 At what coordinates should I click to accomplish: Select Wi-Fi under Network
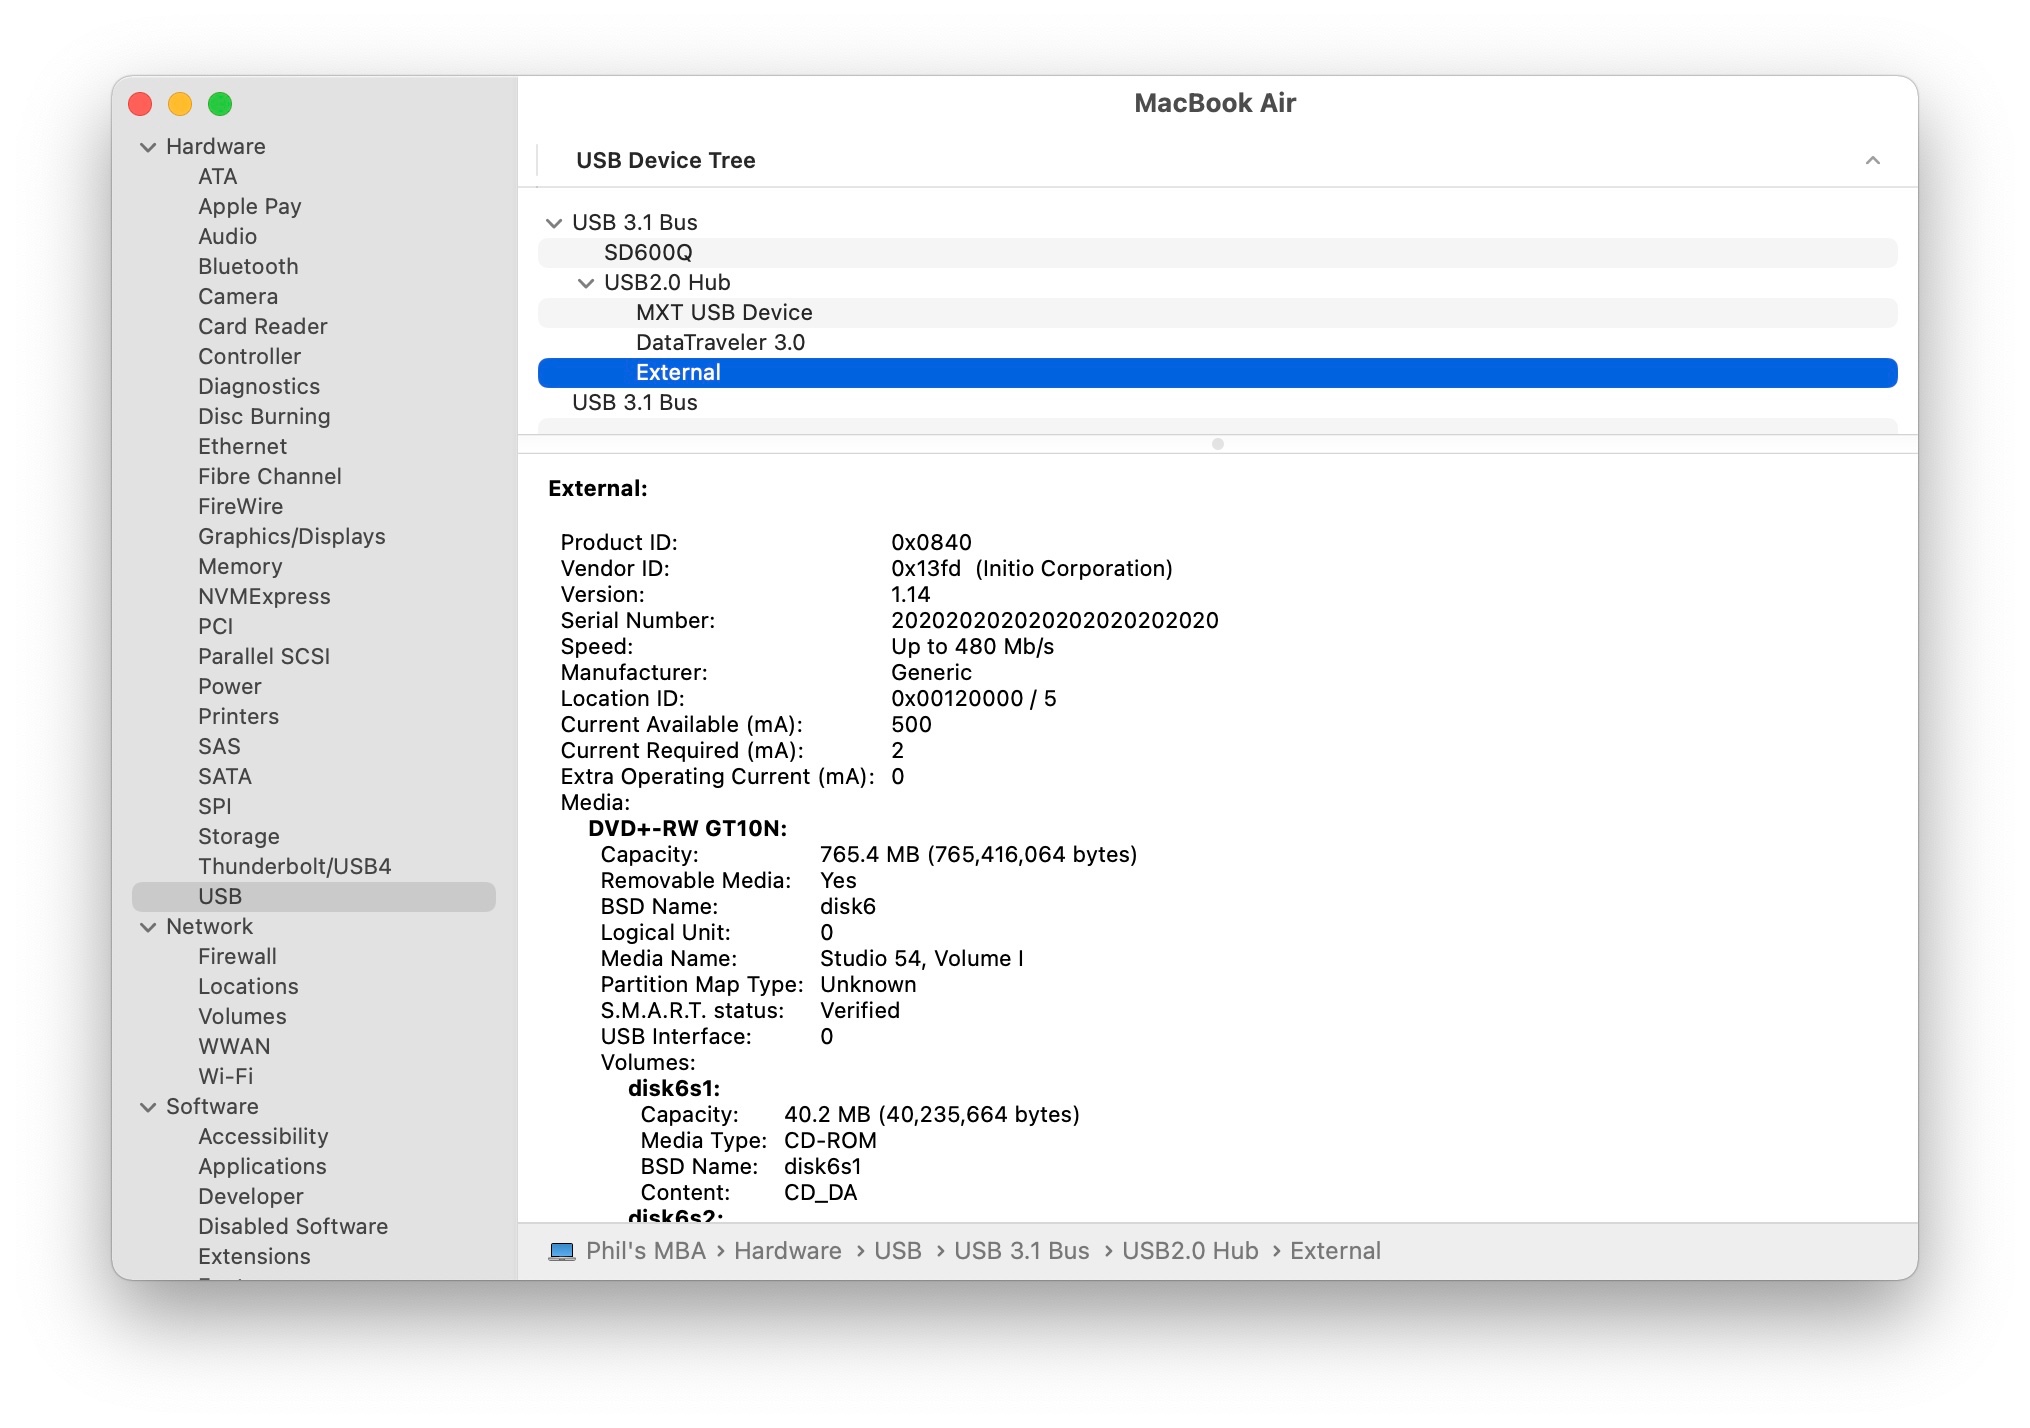pos(225,1077)
